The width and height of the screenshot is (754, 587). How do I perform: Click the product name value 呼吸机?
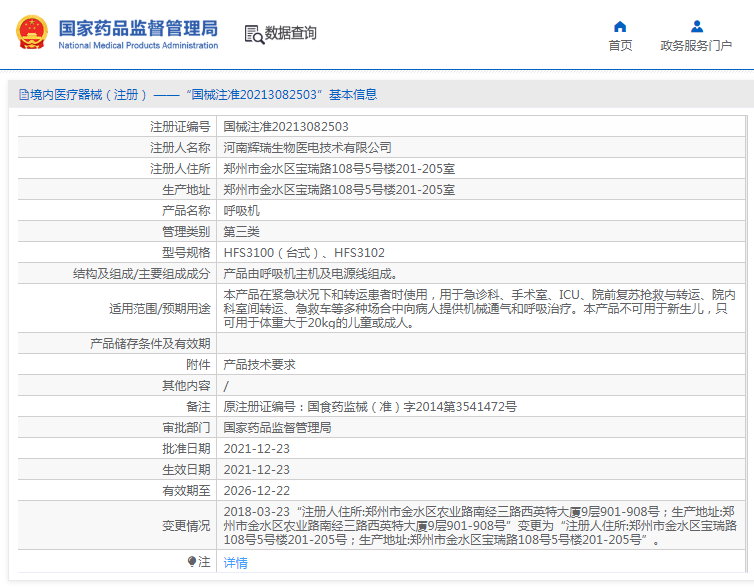pos(241,211)
